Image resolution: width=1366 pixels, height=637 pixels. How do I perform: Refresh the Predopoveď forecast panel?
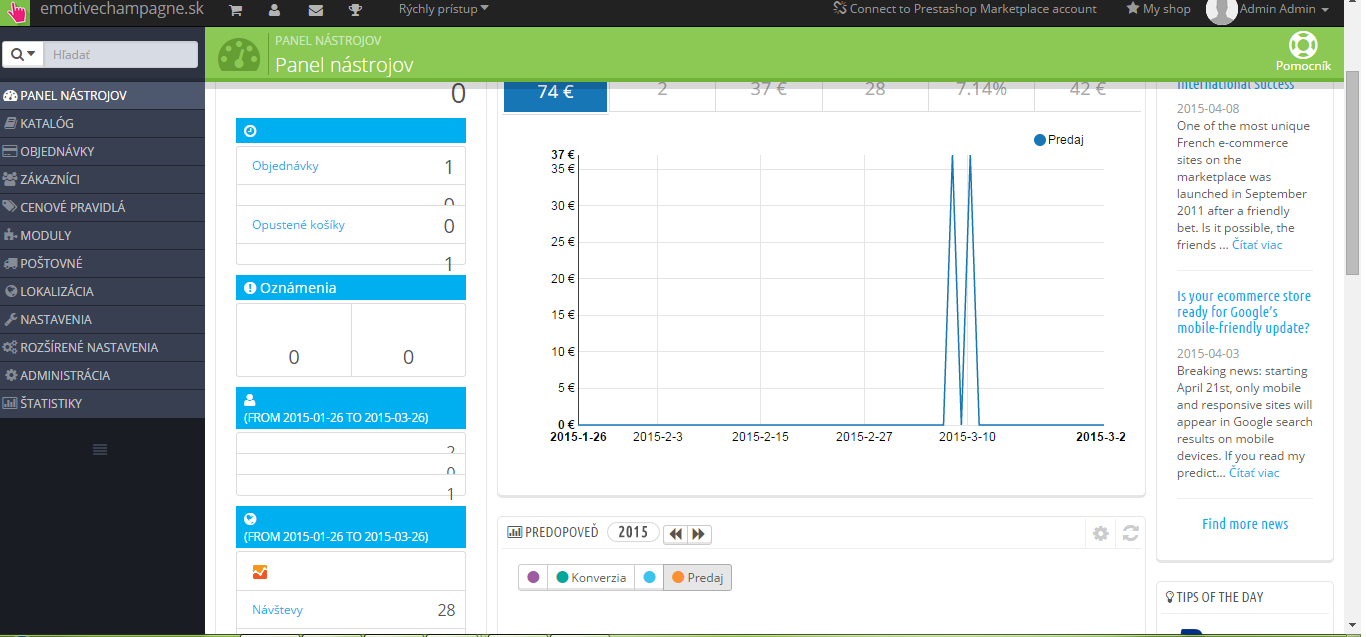pos(1130,533)
